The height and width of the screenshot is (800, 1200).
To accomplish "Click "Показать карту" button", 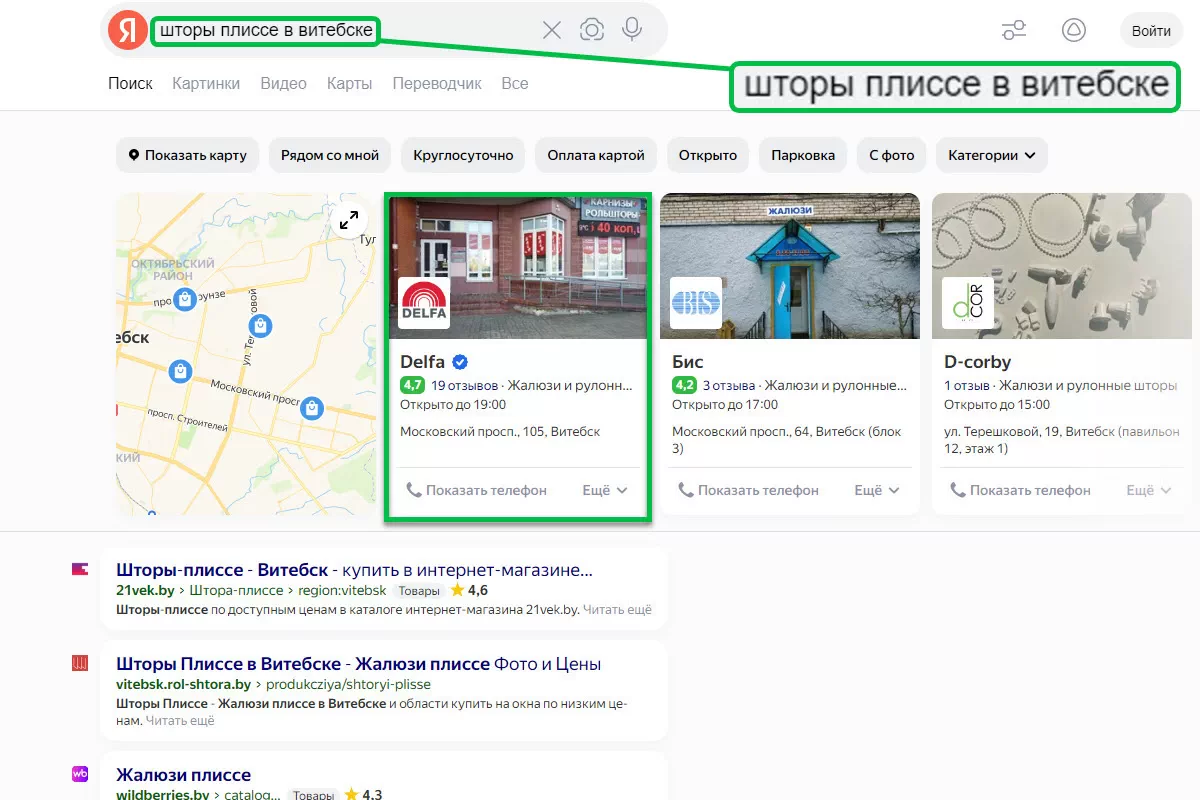I will pos(187,155).
